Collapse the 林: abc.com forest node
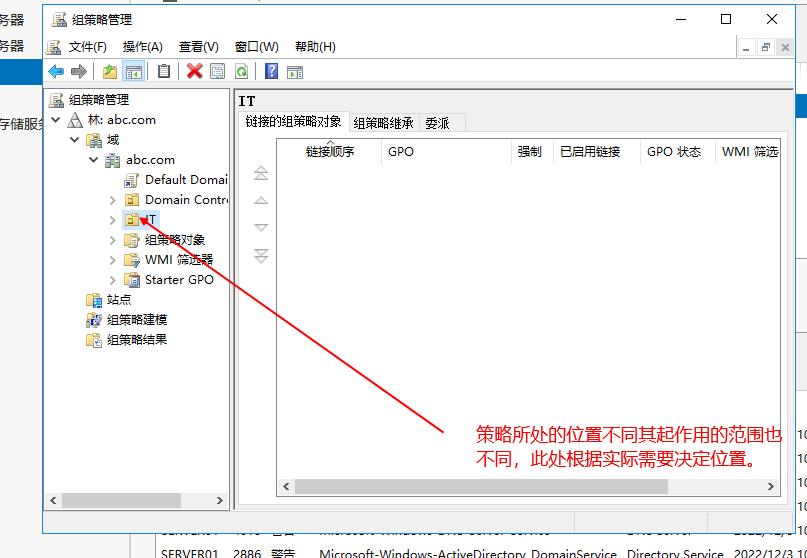Screen dimensions: 807x558 (56, 120)
